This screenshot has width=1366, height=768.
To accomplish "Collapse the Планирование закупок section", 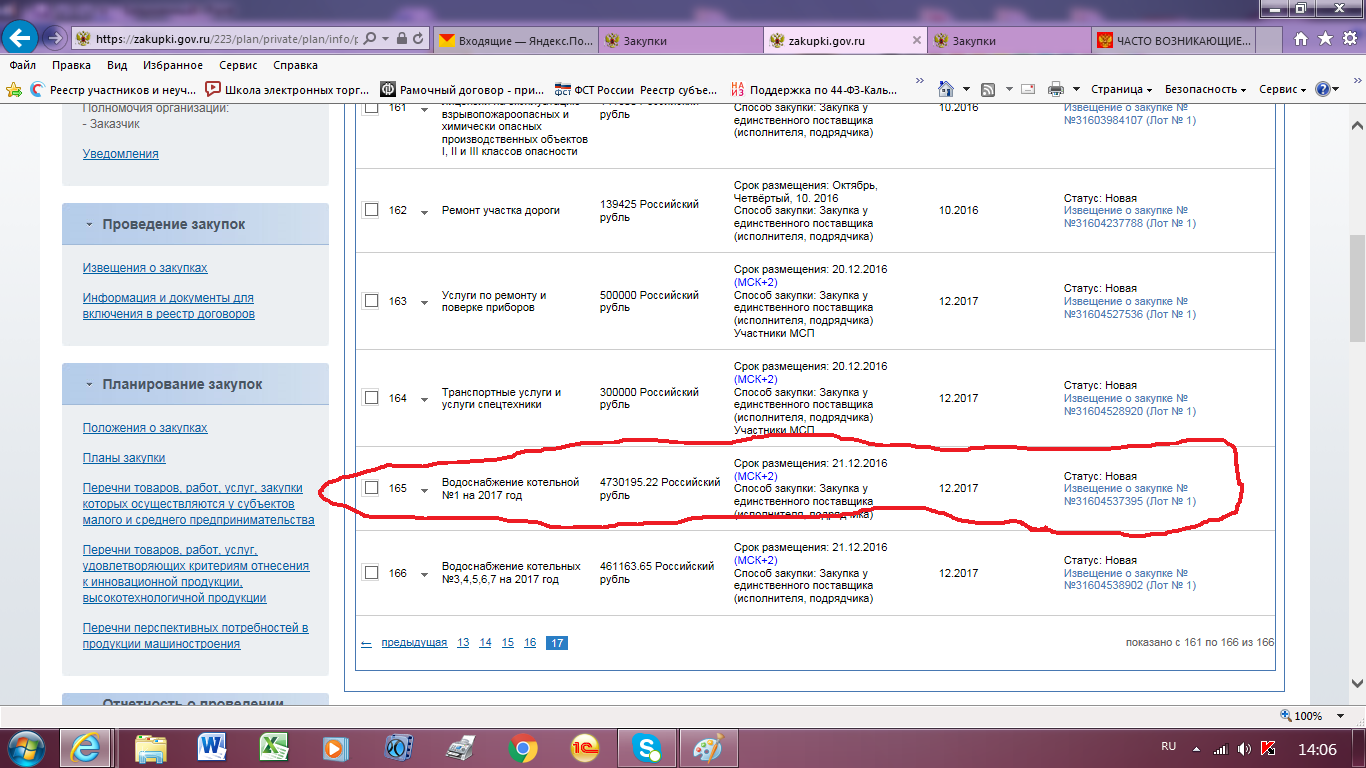I will [89, 384].
